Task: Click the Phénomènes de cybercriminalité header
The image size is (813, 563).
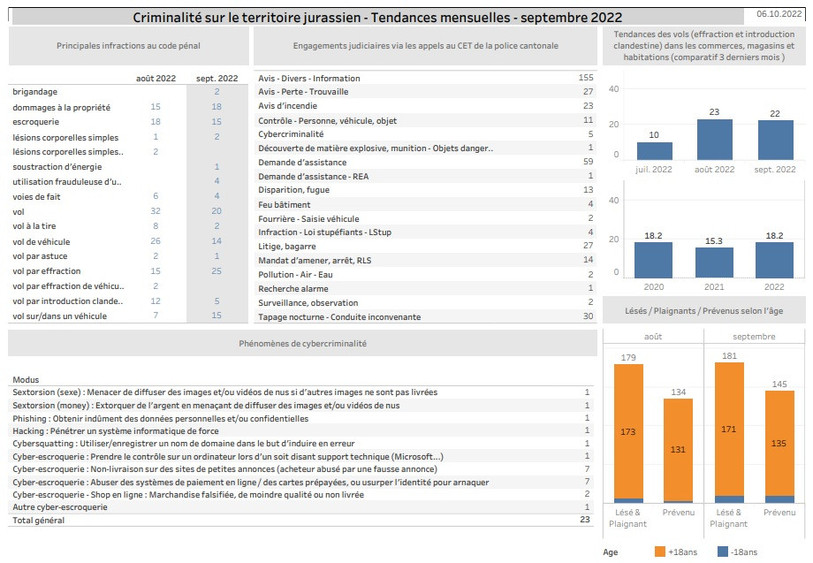Action: (x=303, y=343)
